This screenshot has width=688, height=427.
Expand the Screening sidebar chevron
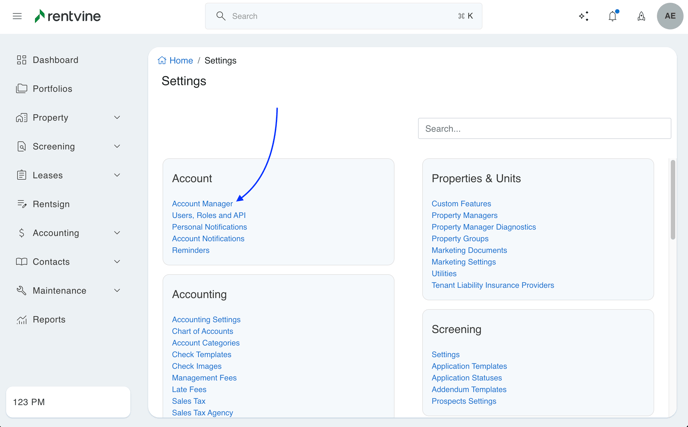click(117, 147)
